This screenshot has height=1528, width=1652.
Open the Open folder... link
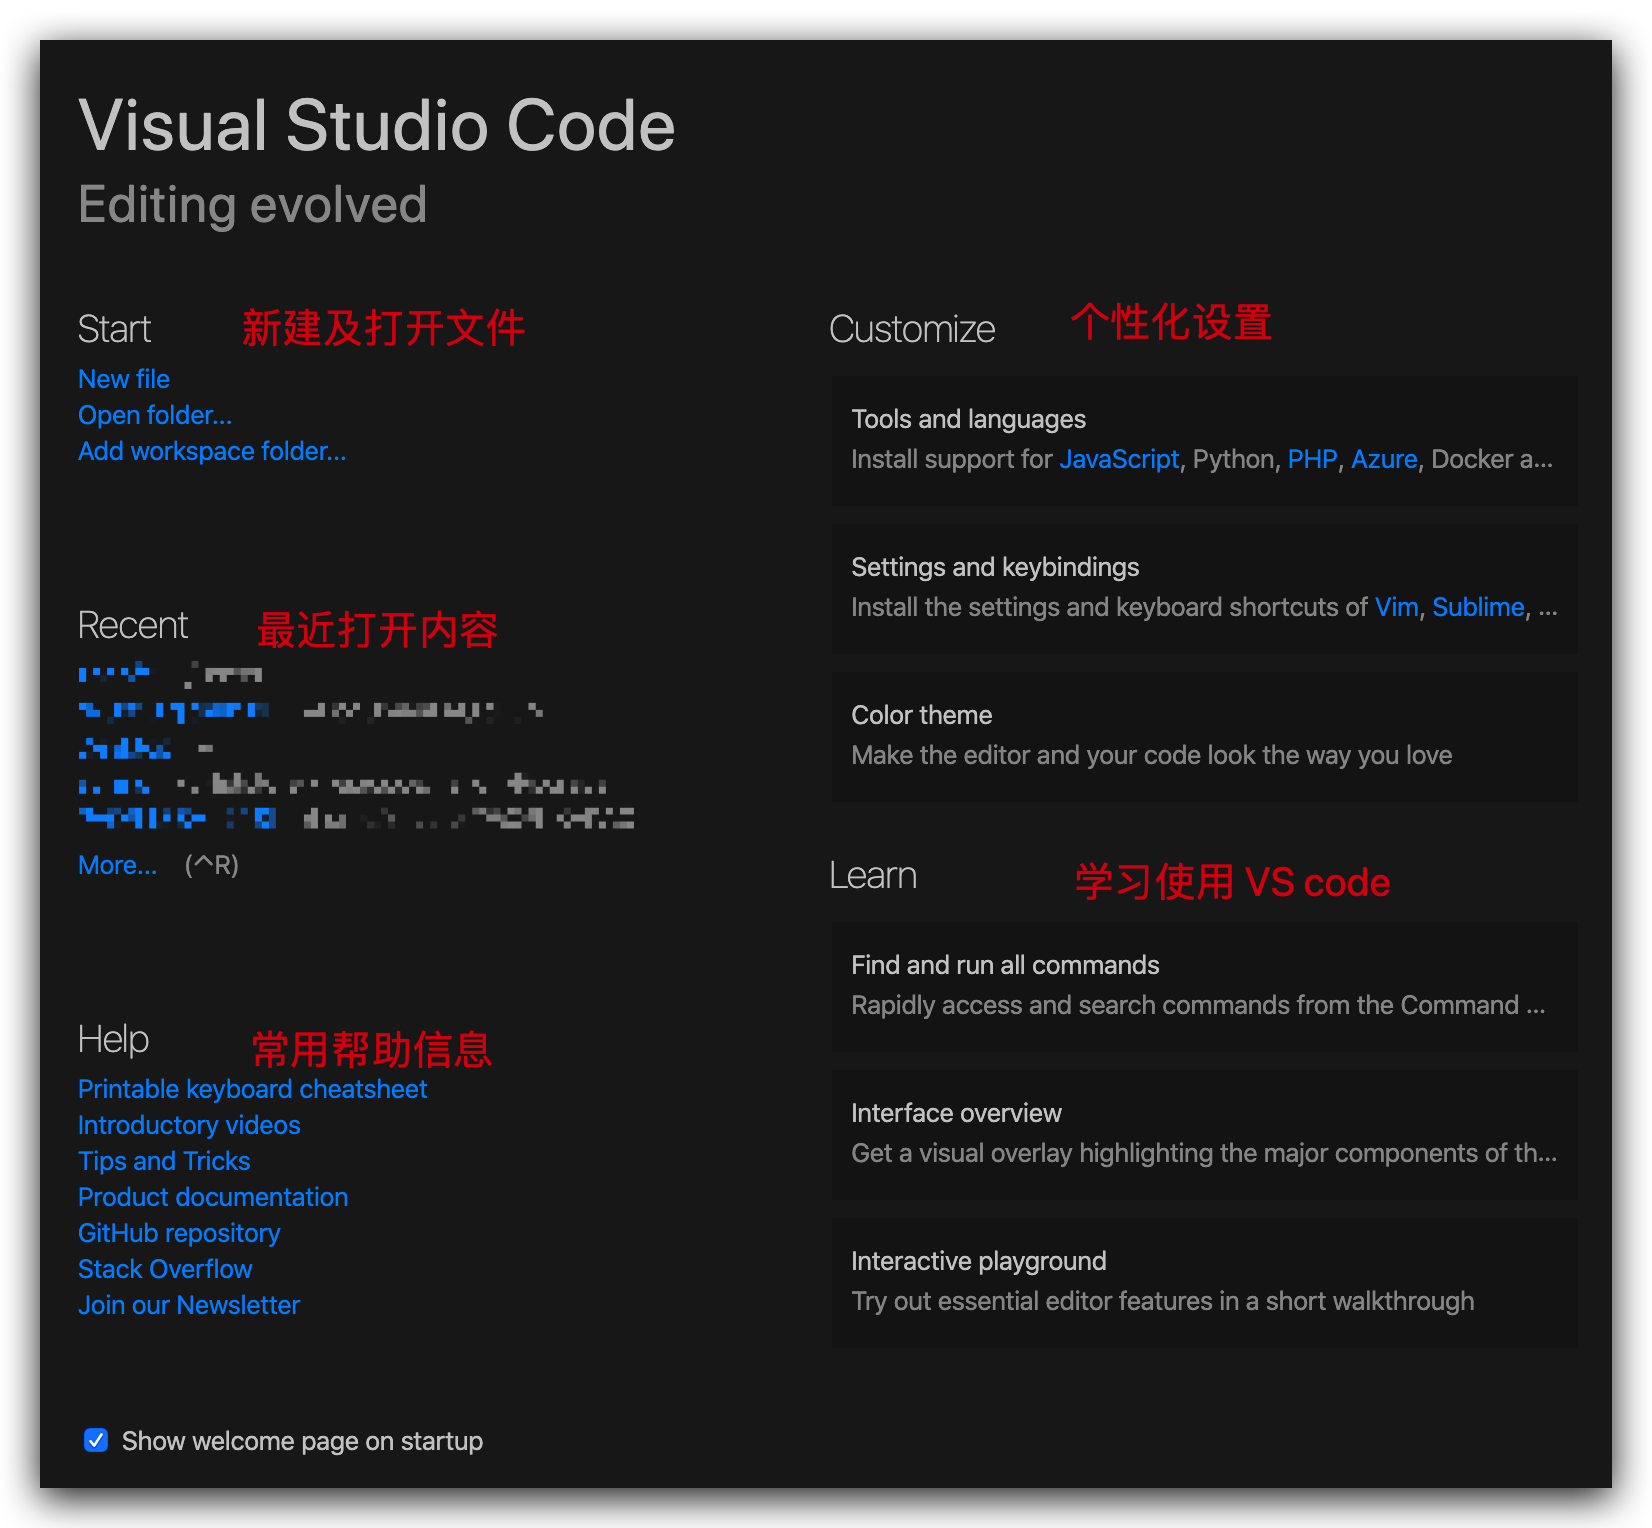click(x=155, y=415)
